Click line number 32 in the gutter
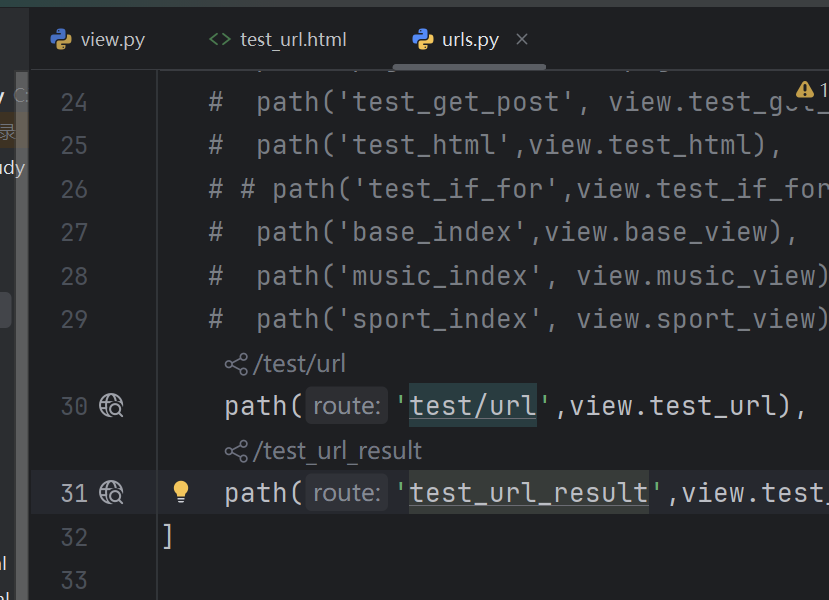Screen dimensions: 829x600 pyautogui.click(x=74, y=537)
